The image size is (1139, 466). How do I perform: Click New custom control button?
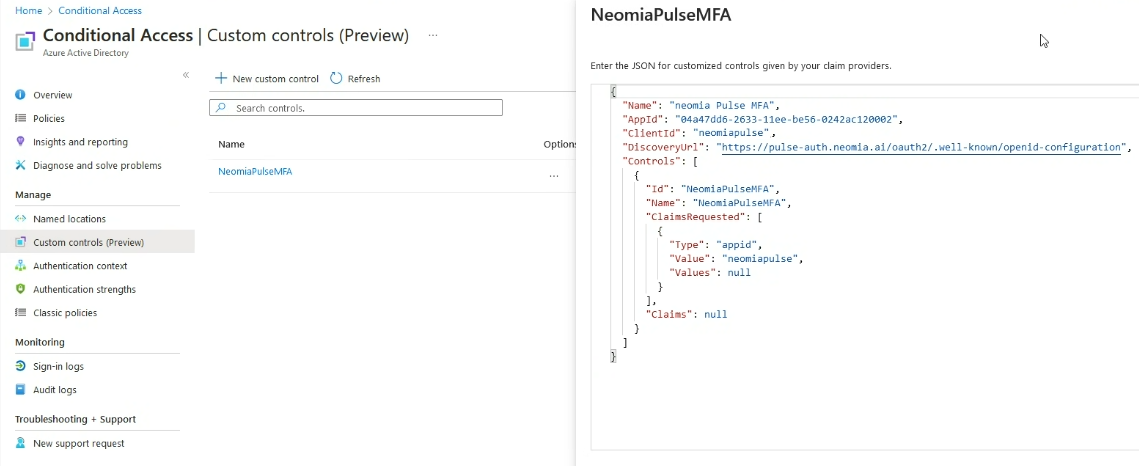[267, 78]
